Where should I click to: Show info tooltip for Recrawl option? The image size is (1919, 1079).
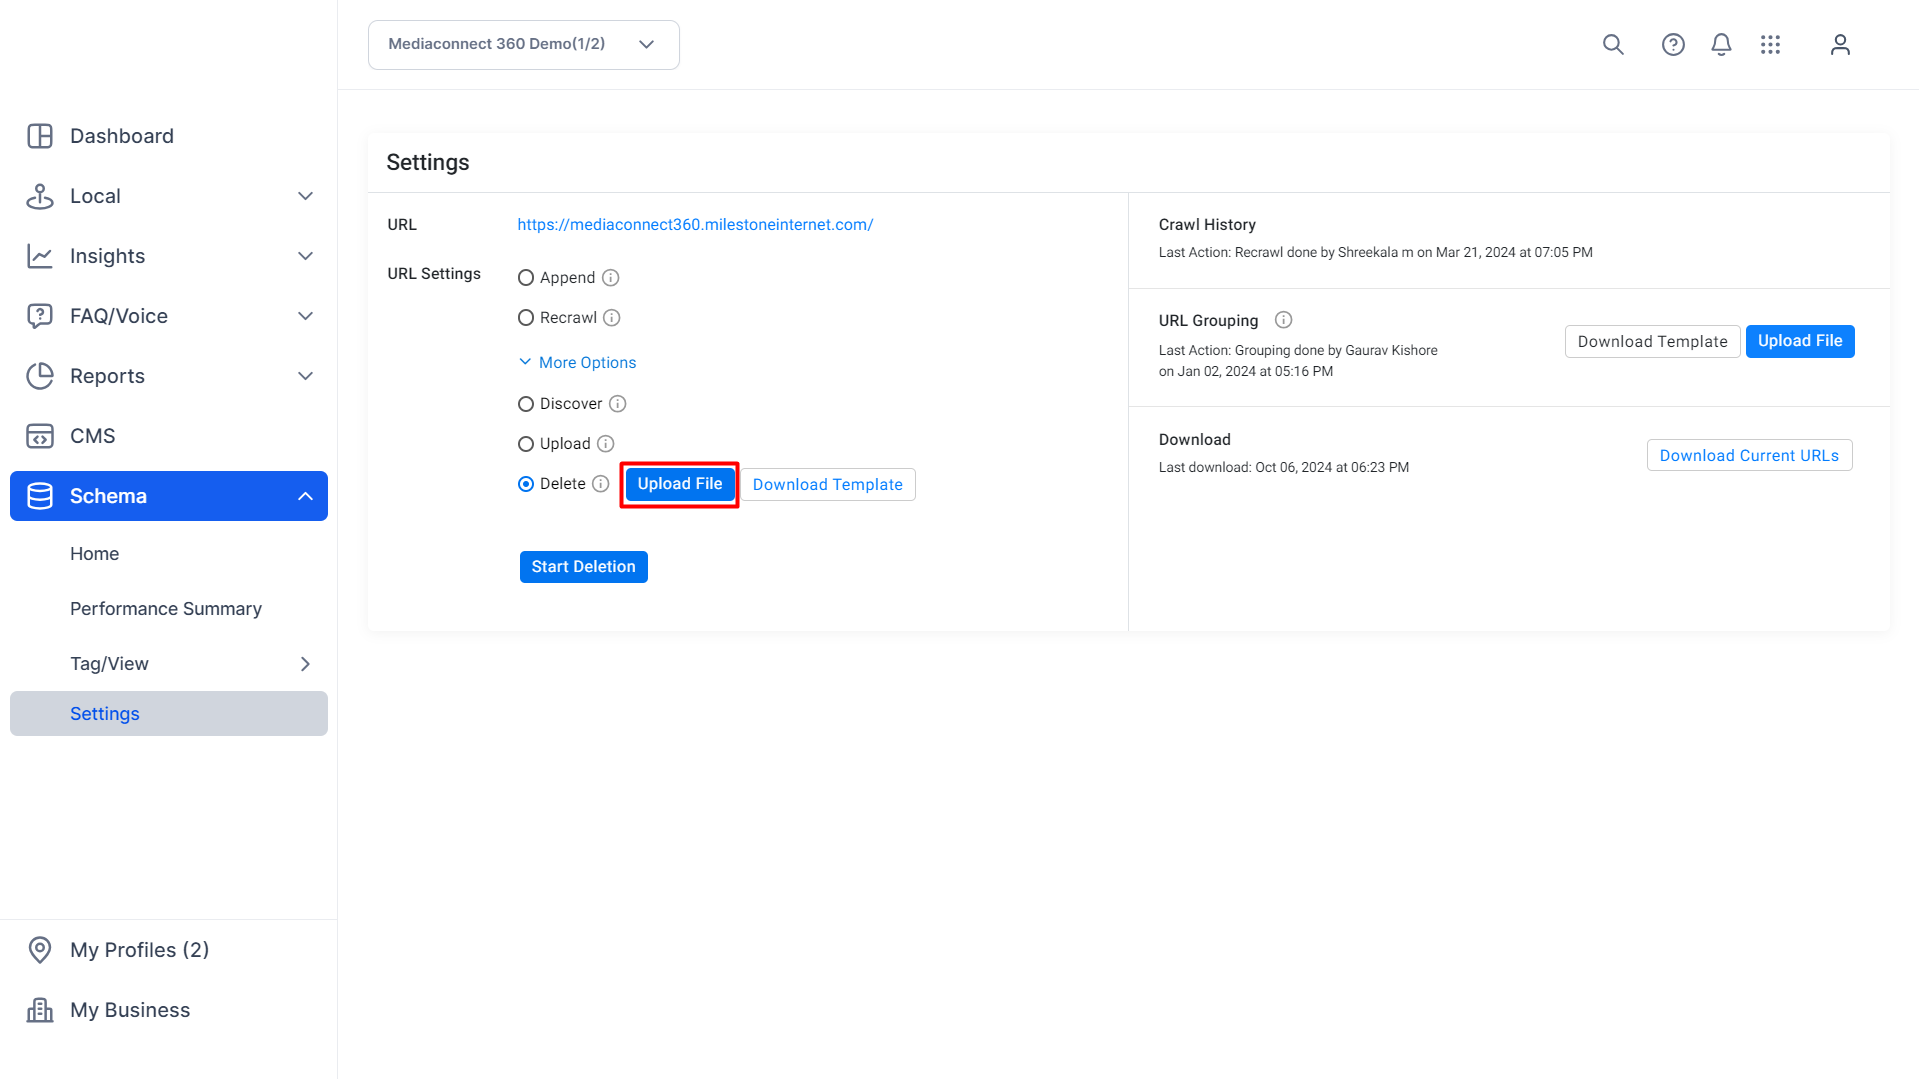click(x=612, y=318)
